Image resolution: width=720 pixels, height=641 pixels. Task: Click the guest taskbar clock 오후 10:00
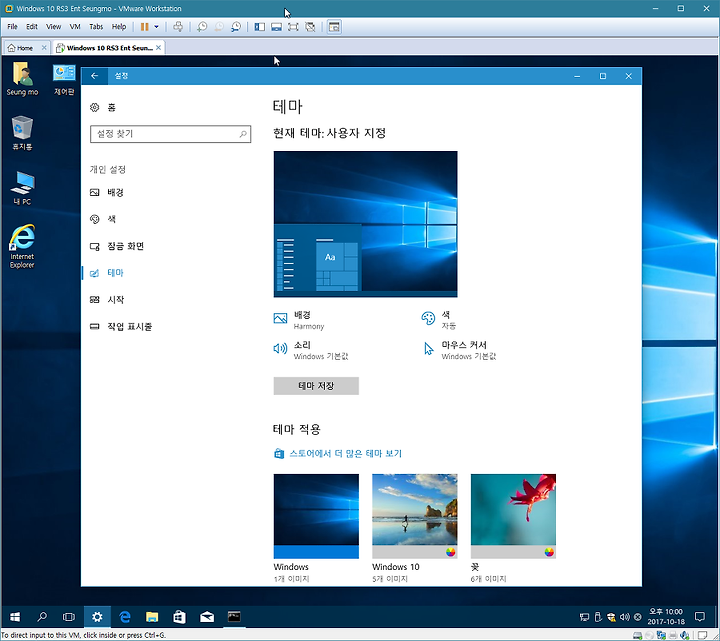666,617
